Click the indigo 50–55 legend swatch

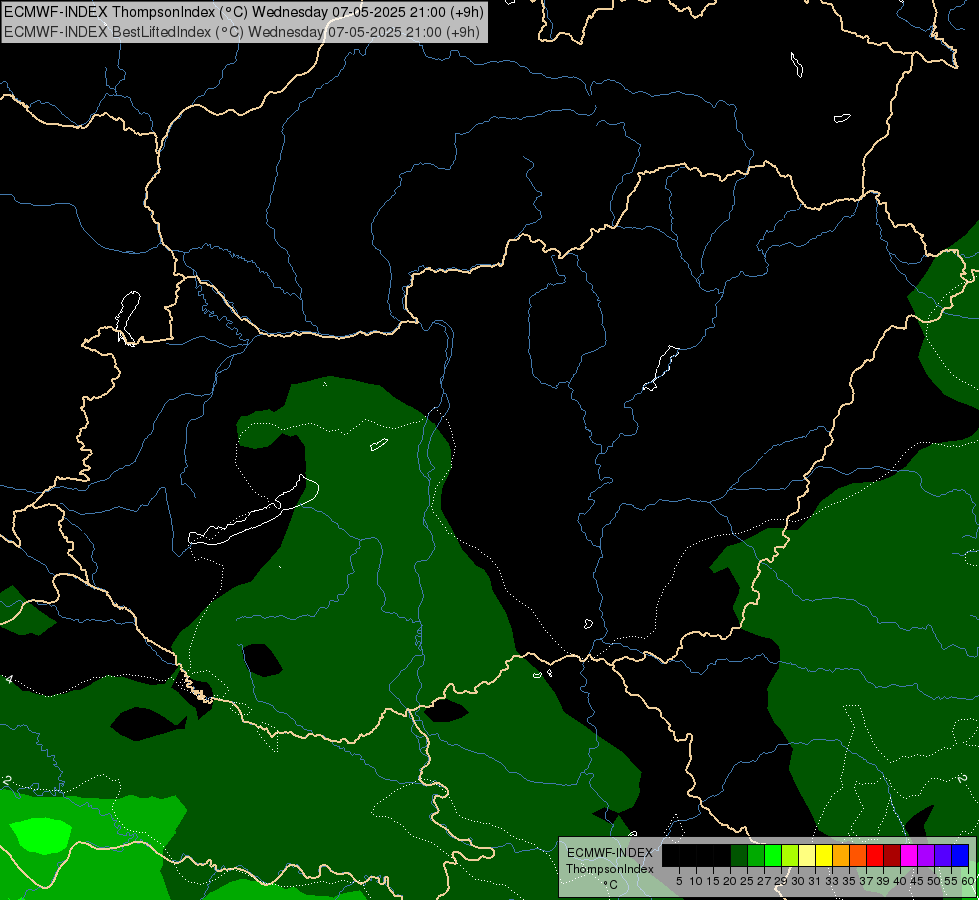click(x=943, y=855)
